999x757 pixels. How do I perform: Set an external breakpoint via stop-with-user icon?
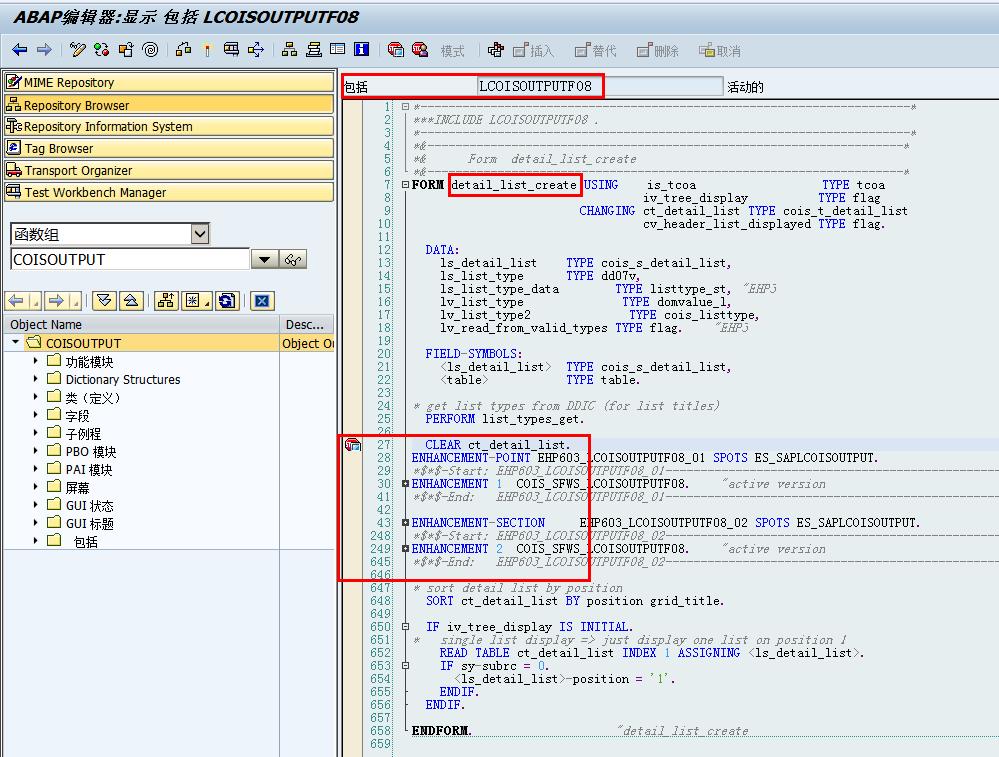click(420, 50)
